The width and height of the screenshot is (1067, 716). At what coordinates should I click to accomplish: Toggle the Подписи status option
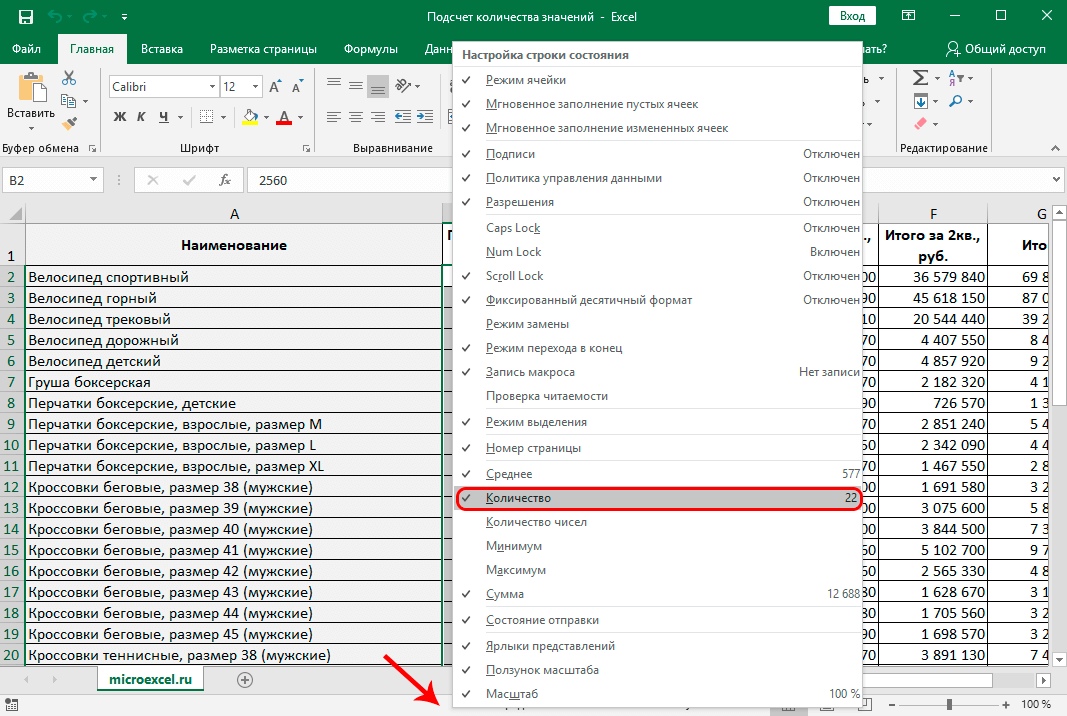click(657, 154)
